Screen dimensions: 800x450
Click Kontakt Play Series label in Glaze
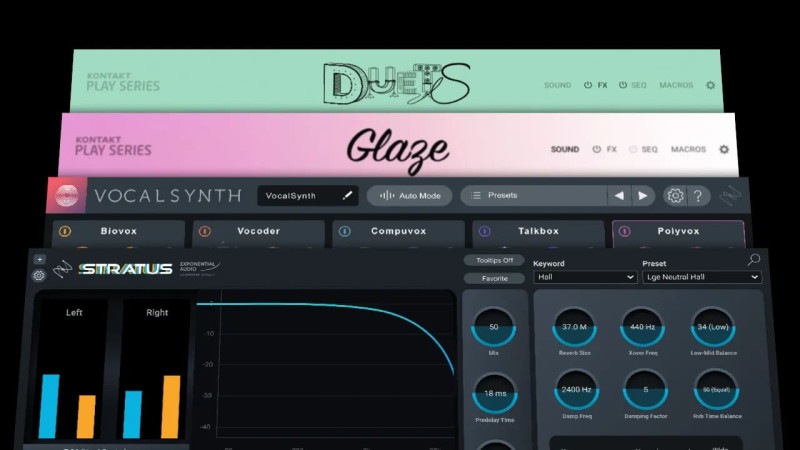click(113, 146)
